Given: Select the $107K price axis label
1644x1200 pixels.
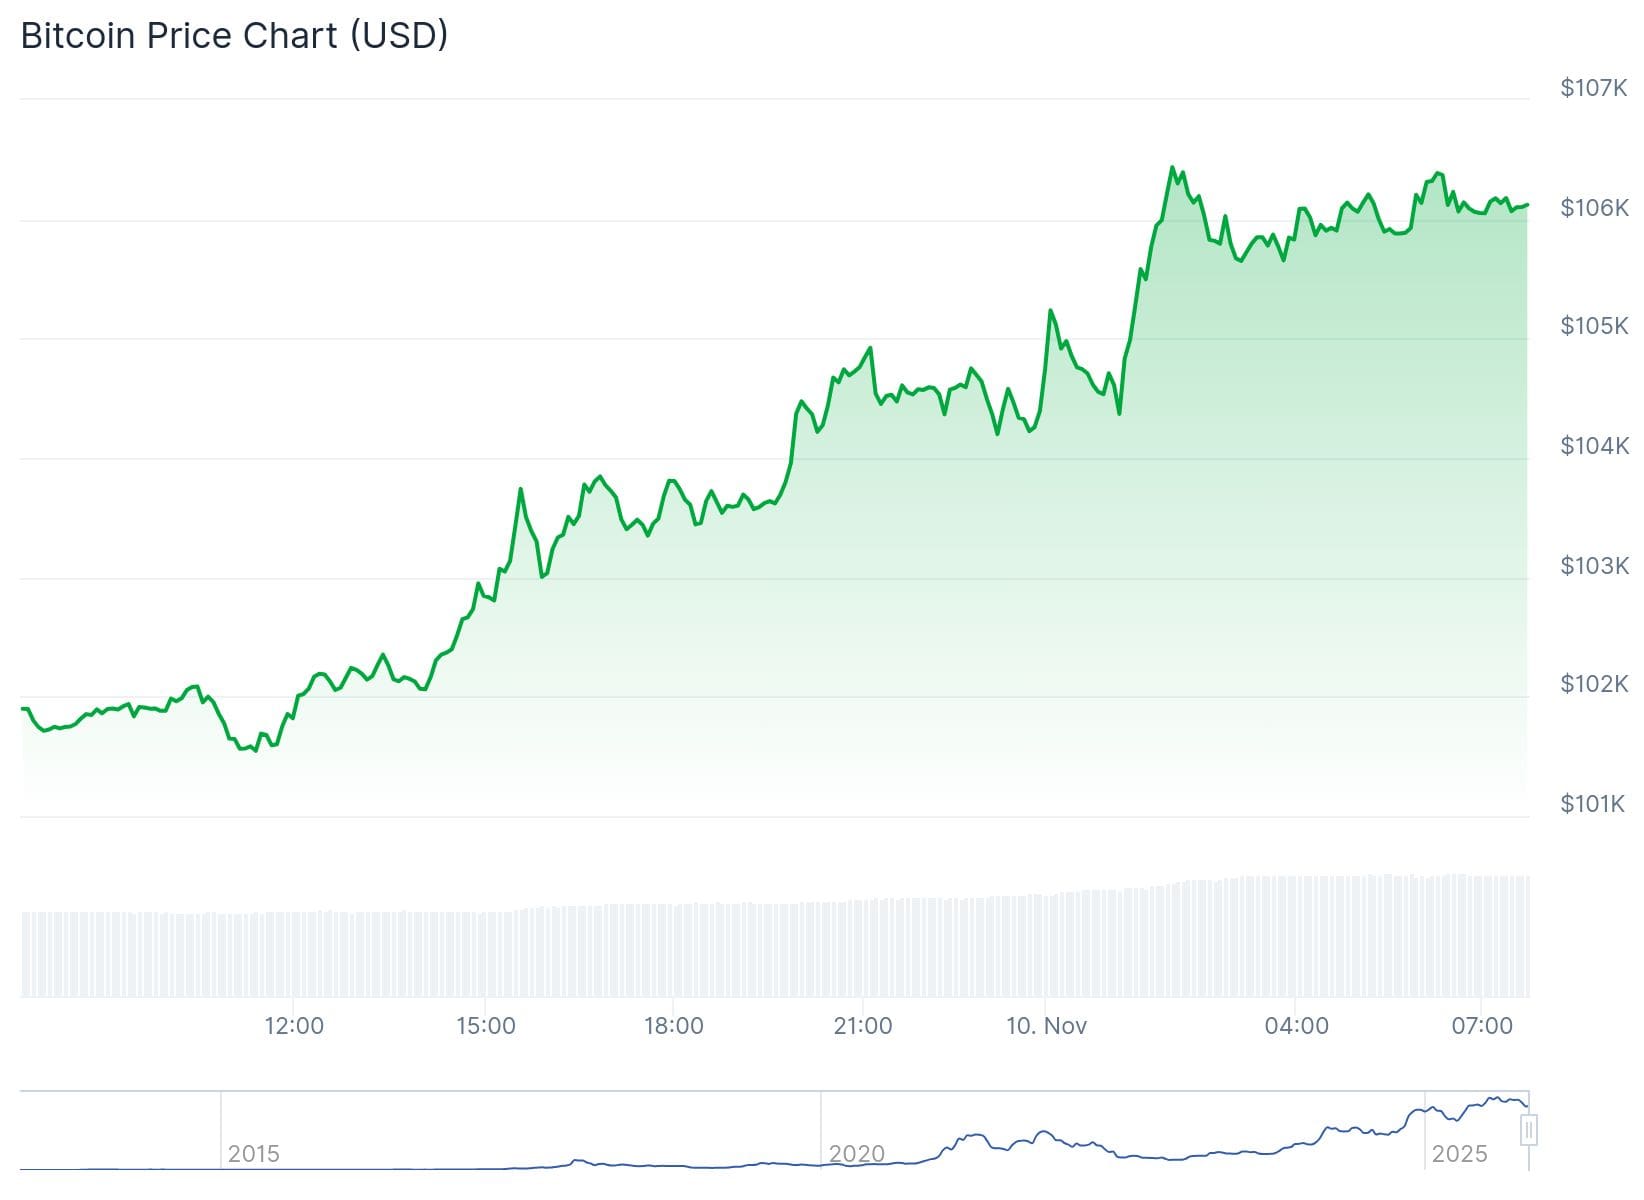Looking at the screenshot, I should [1594, 88].
